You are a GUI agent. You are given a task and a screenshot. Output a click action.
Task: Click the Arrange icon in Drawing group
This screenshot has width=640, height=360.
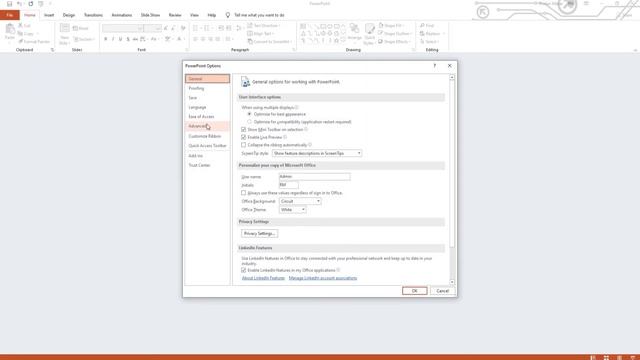coord(354,29)
